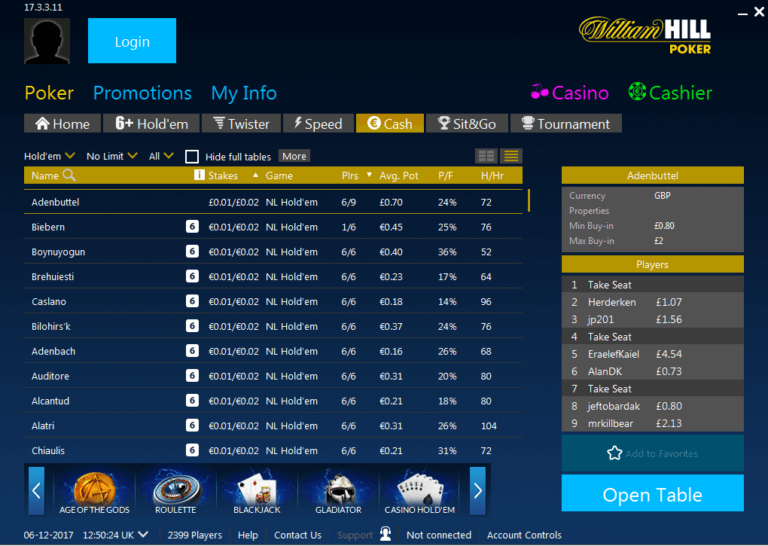Sort by Avg. Pot column header
Image resolution: width=768 pixels, height=546 pixels.
[399, 175]
